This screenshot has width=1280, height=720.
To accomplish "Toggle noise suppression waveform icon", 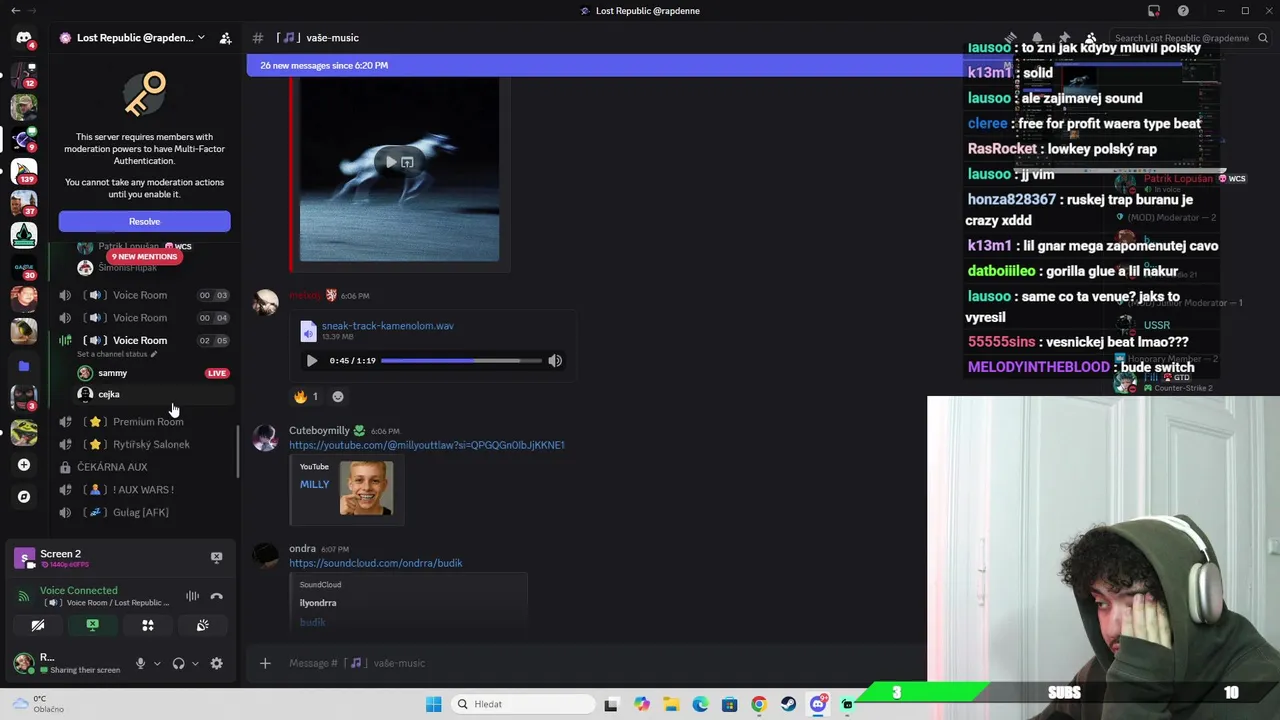I will point(192,596).
